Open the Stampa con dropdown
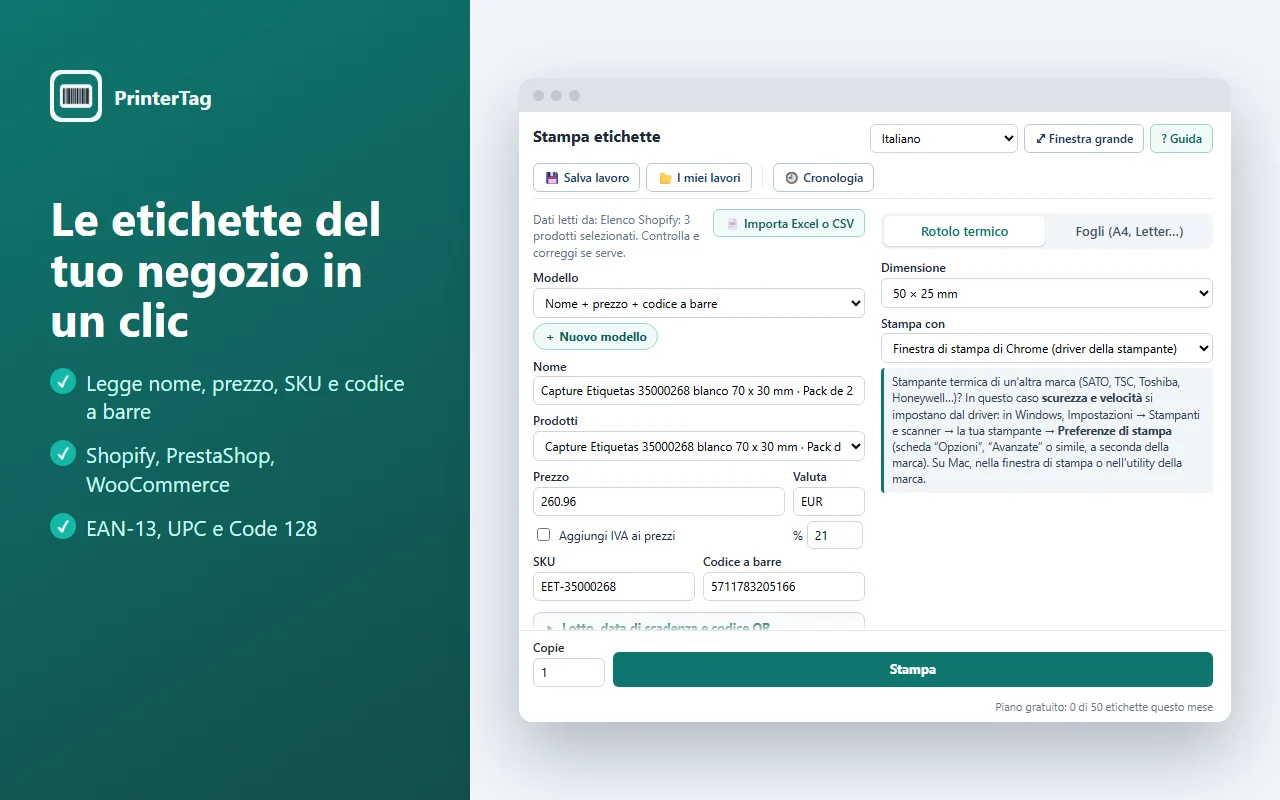Image resolution: width=1280 pixels, height=800 pixels. [x=1047, y=348]
